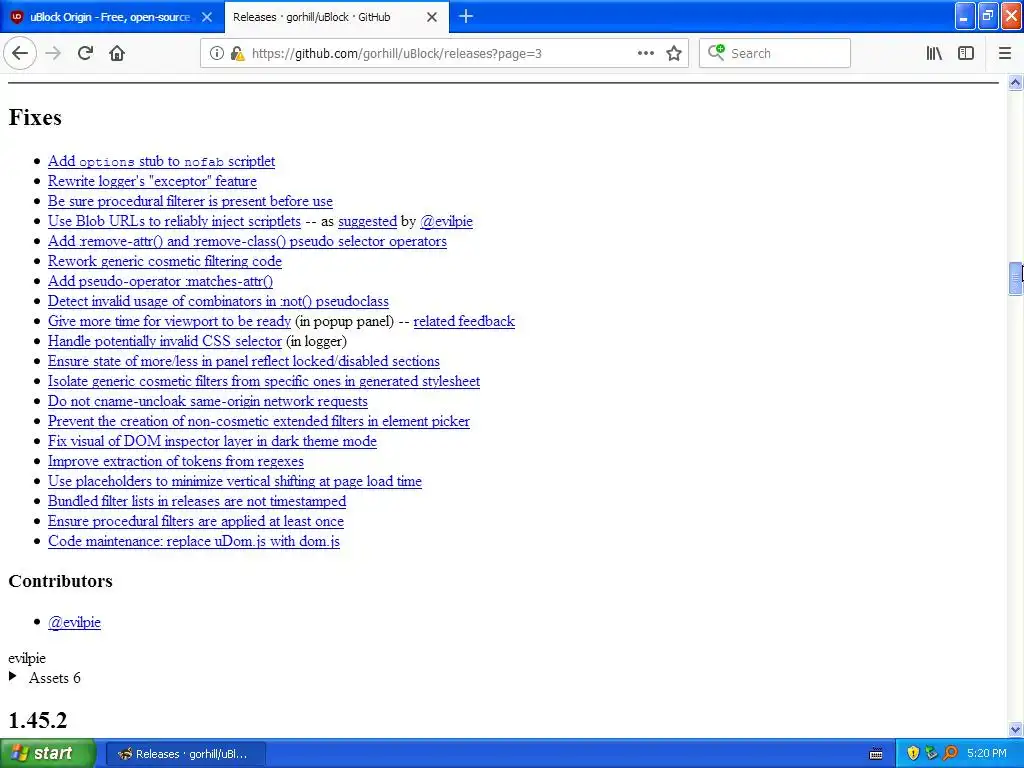Click the on-screen keyboard tray icon
1024x768 pixels.
tap(876, 754)
